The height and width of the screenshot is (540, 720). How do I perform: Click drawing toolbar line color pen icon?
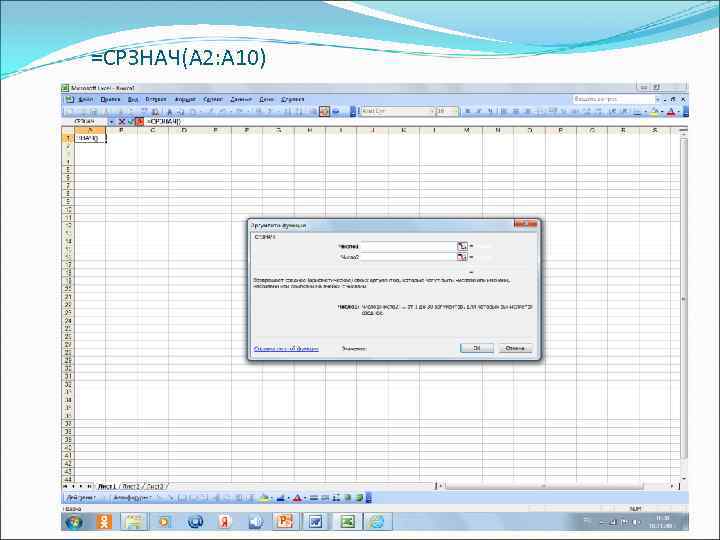281,498
